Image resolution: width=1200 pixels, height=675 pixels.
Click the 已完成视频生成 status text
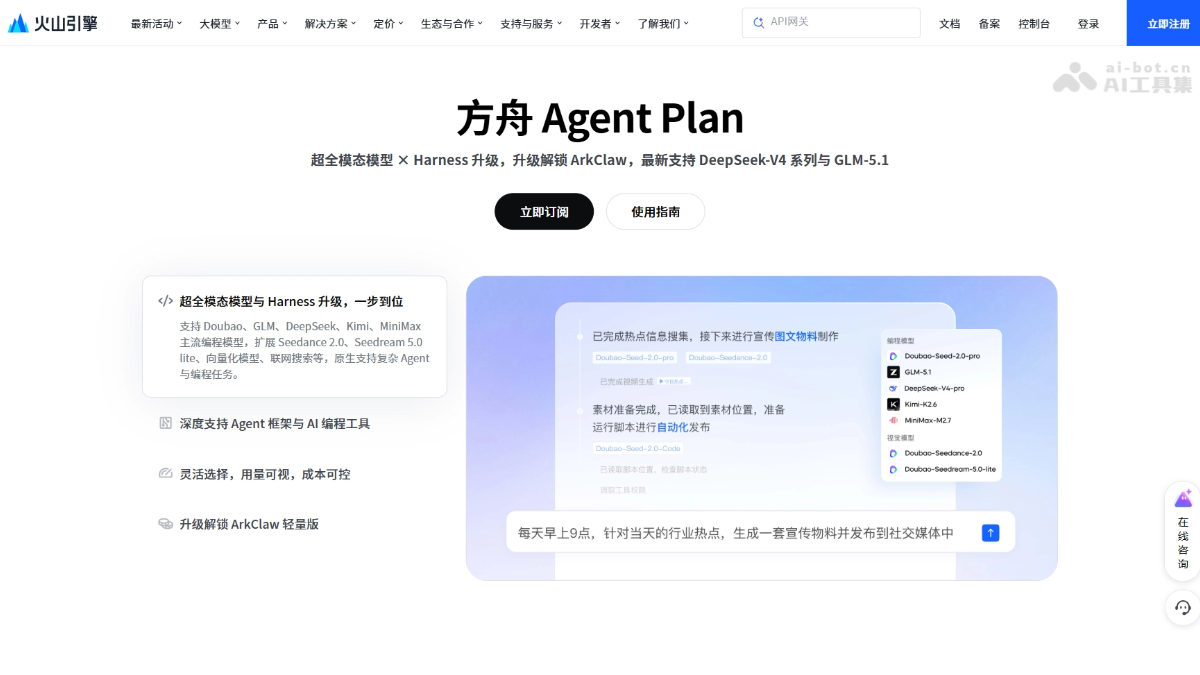626,381
